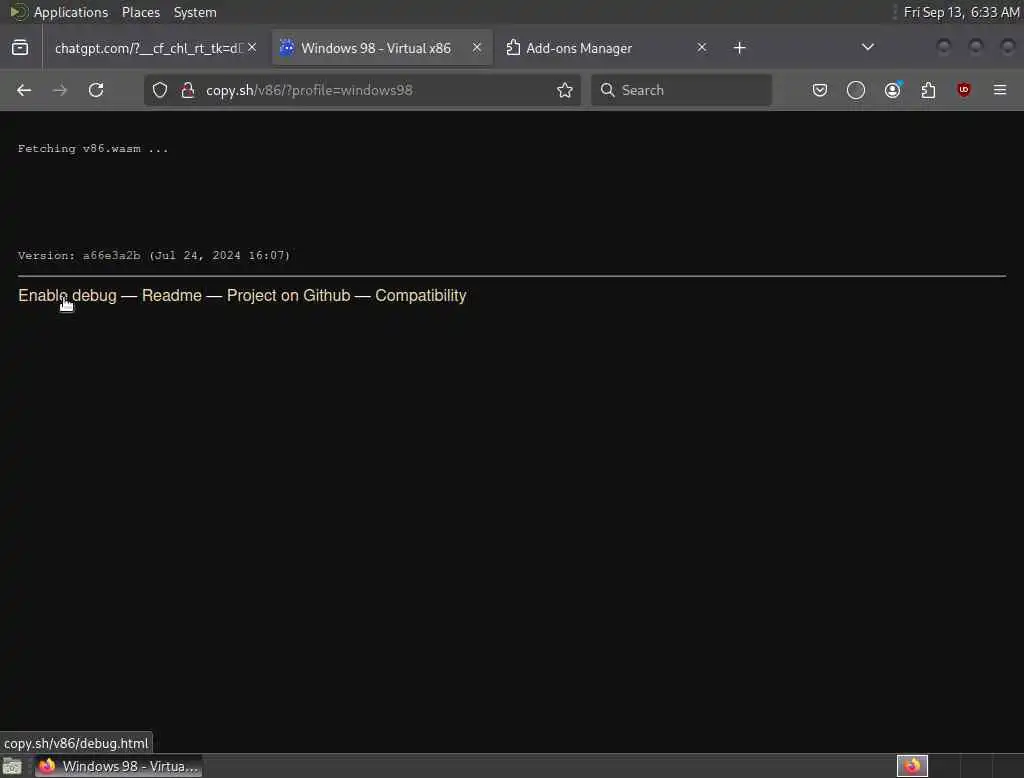Click the show desktop icon in the taskbar
Screen dimensions: 1024x778
[12, 766]
